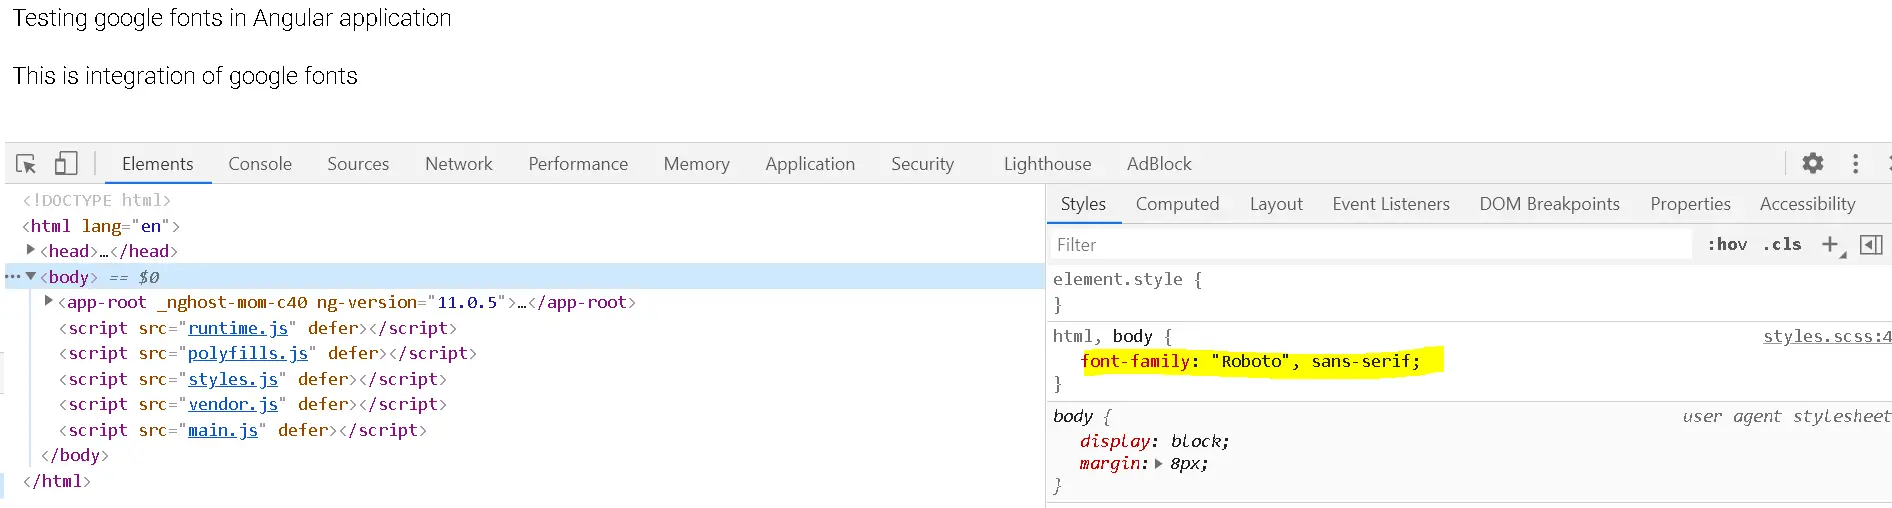
Task: Select the closing </body> tag row
Action: click(74, 455)
